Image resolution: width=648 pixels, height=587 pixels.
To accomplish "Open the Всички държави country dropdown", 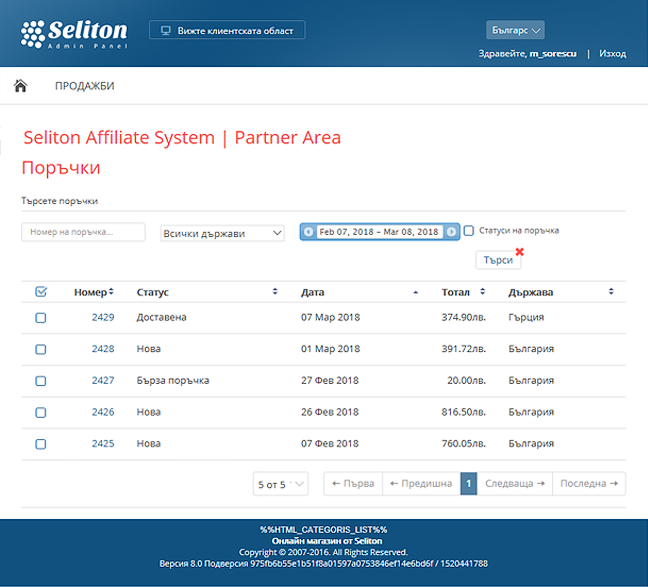I will [223, 233].
